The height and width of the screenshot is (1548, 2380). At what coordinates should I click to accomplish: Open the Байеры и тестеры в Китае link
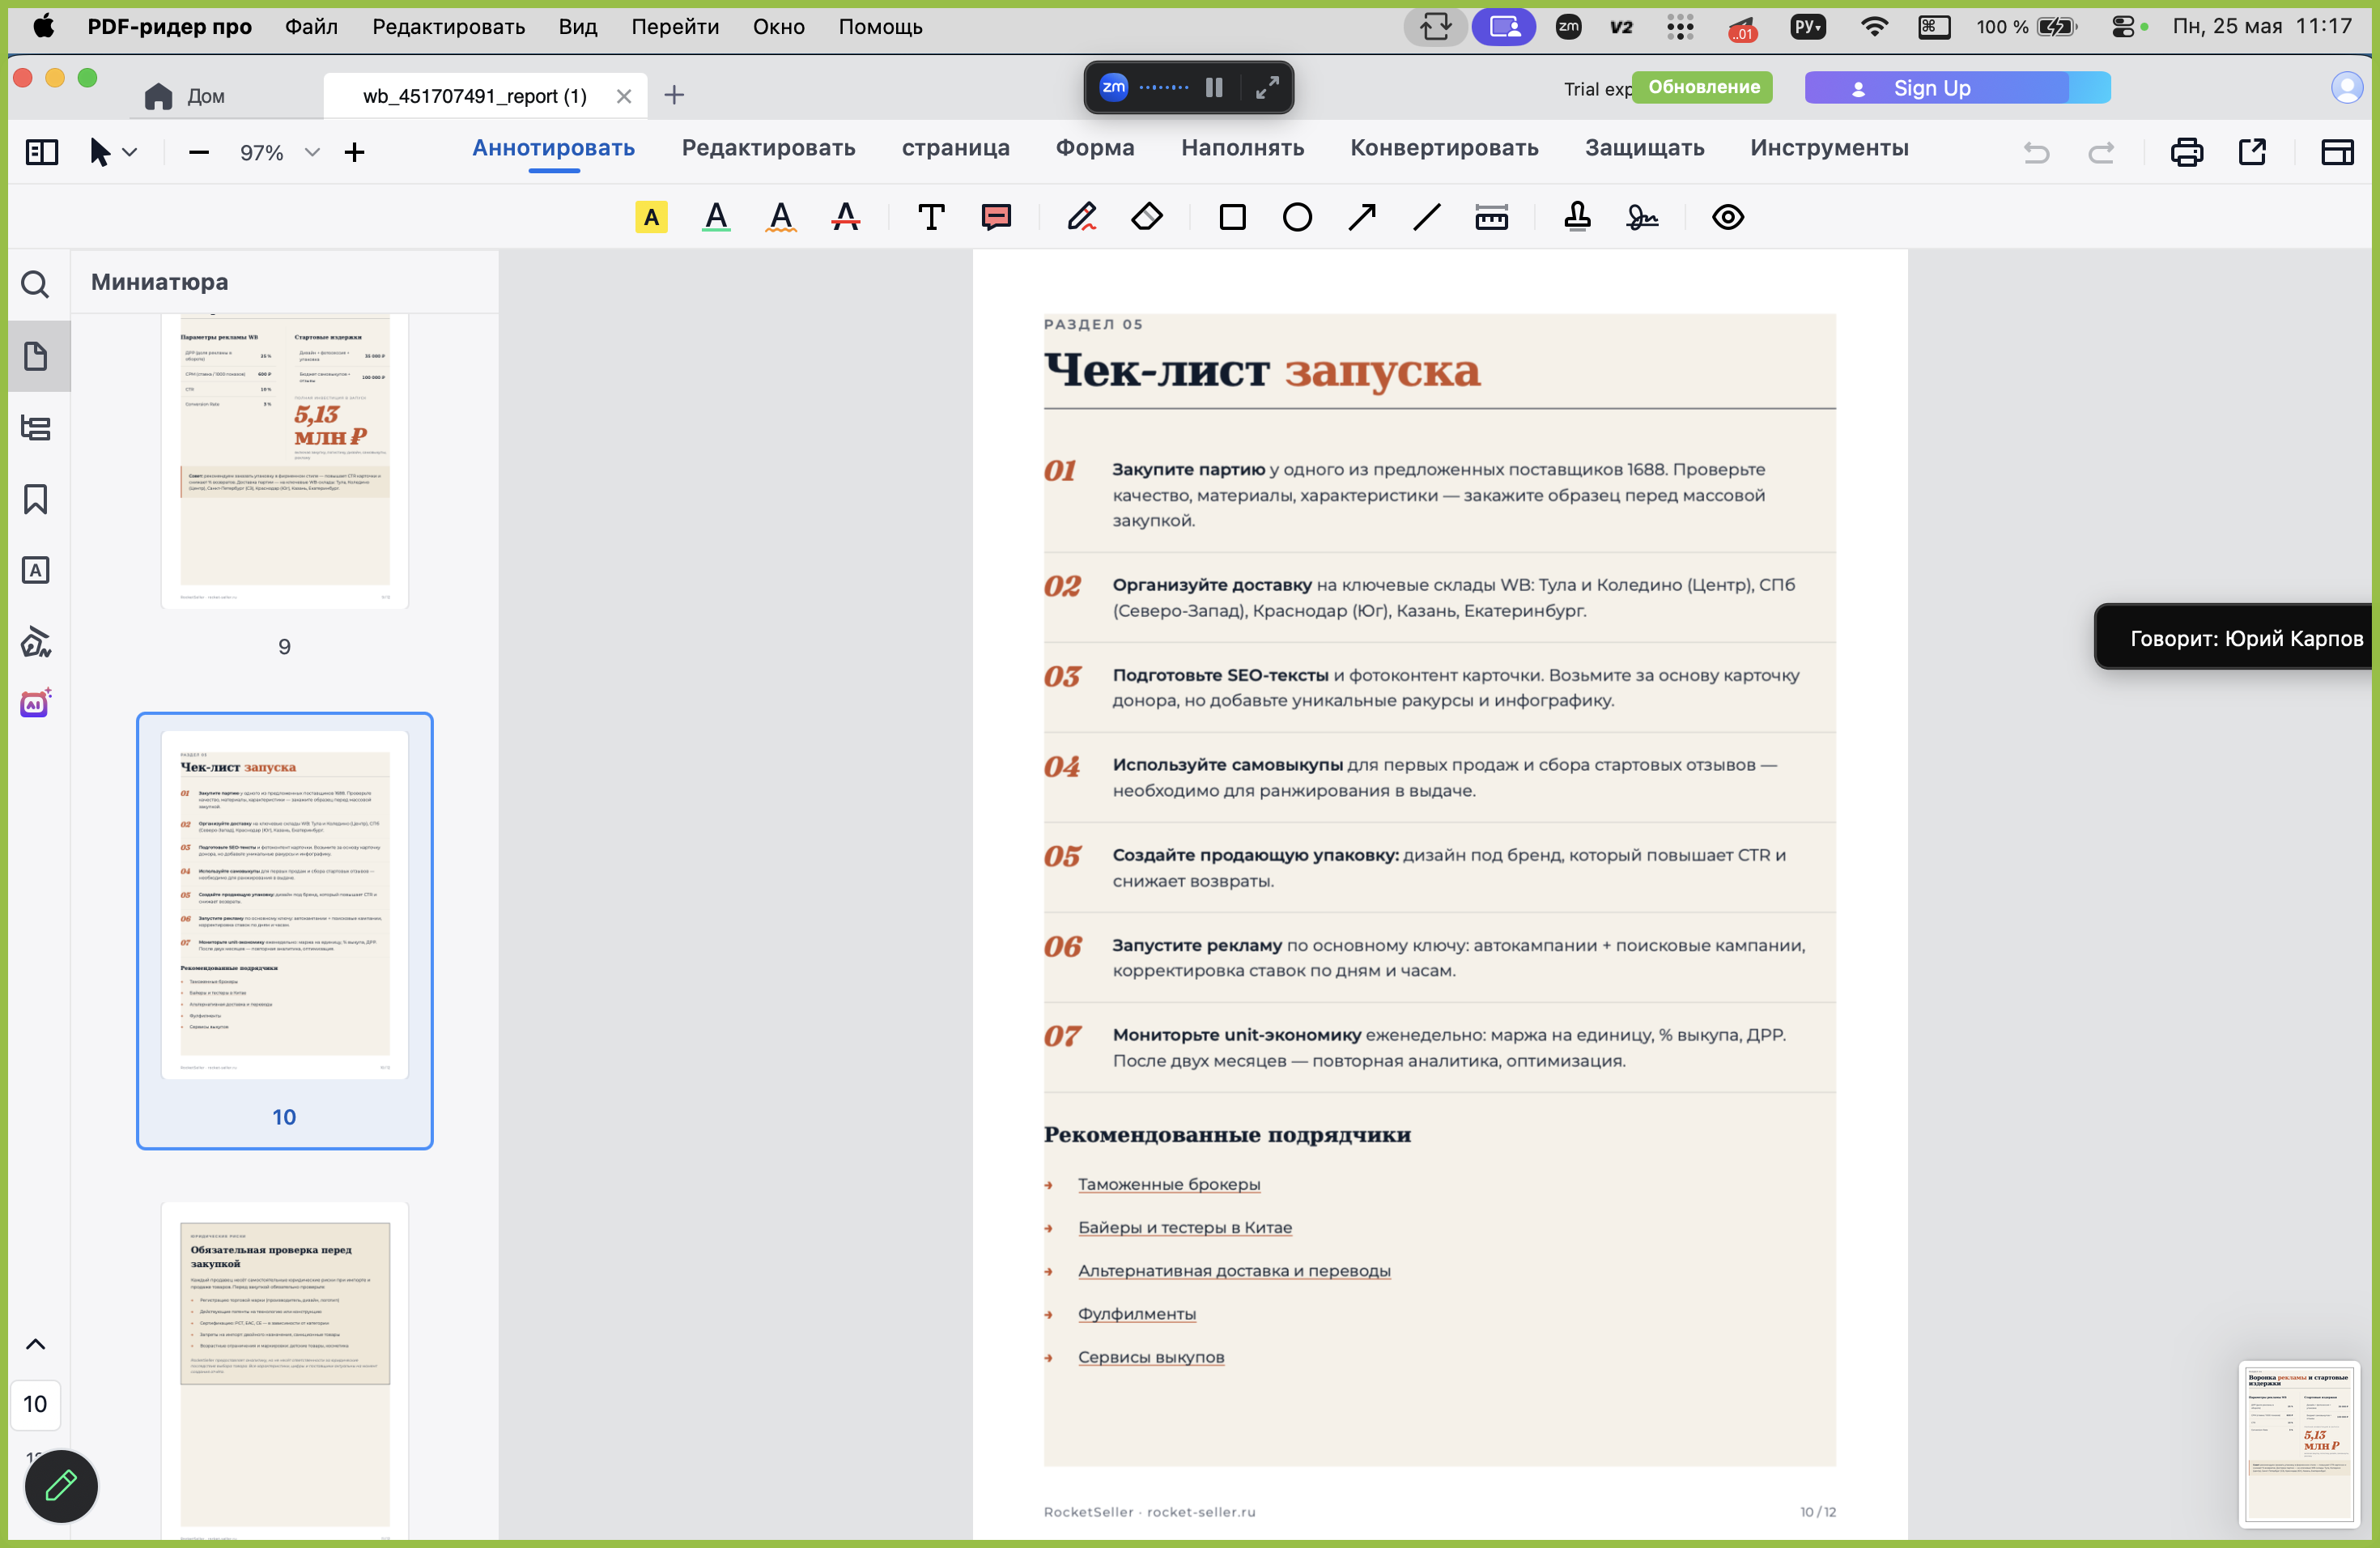(x=1184, y=1227)
